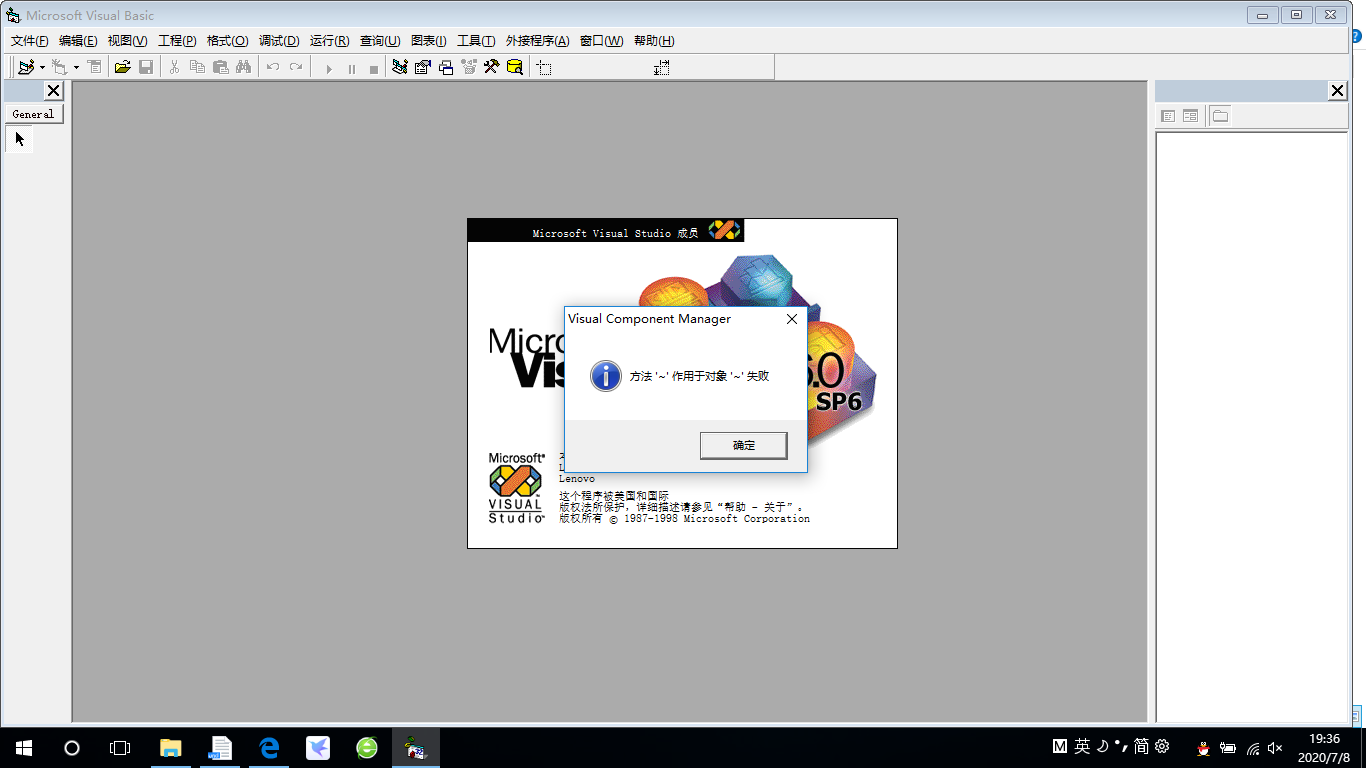Click the Find binoculars icon
Viewport: 1366px width, 768px height.
(x=243, y=67)
